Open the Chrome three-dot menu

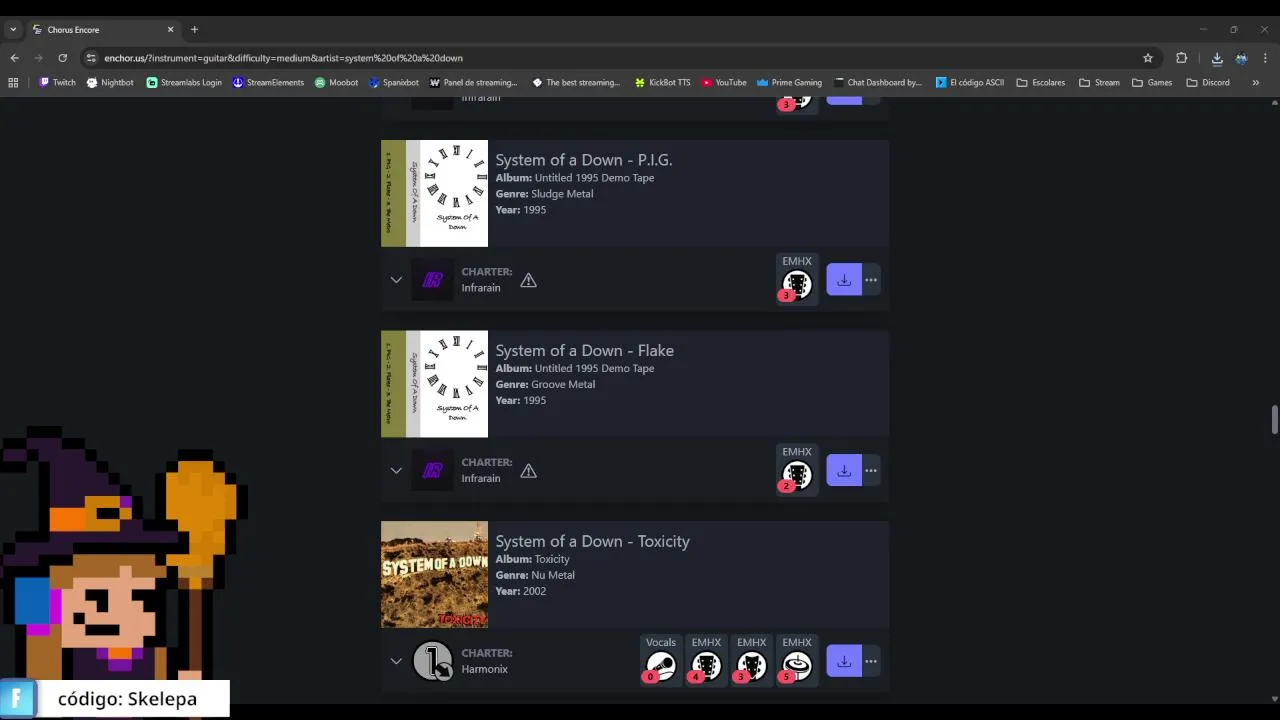tap(1265, 58)
